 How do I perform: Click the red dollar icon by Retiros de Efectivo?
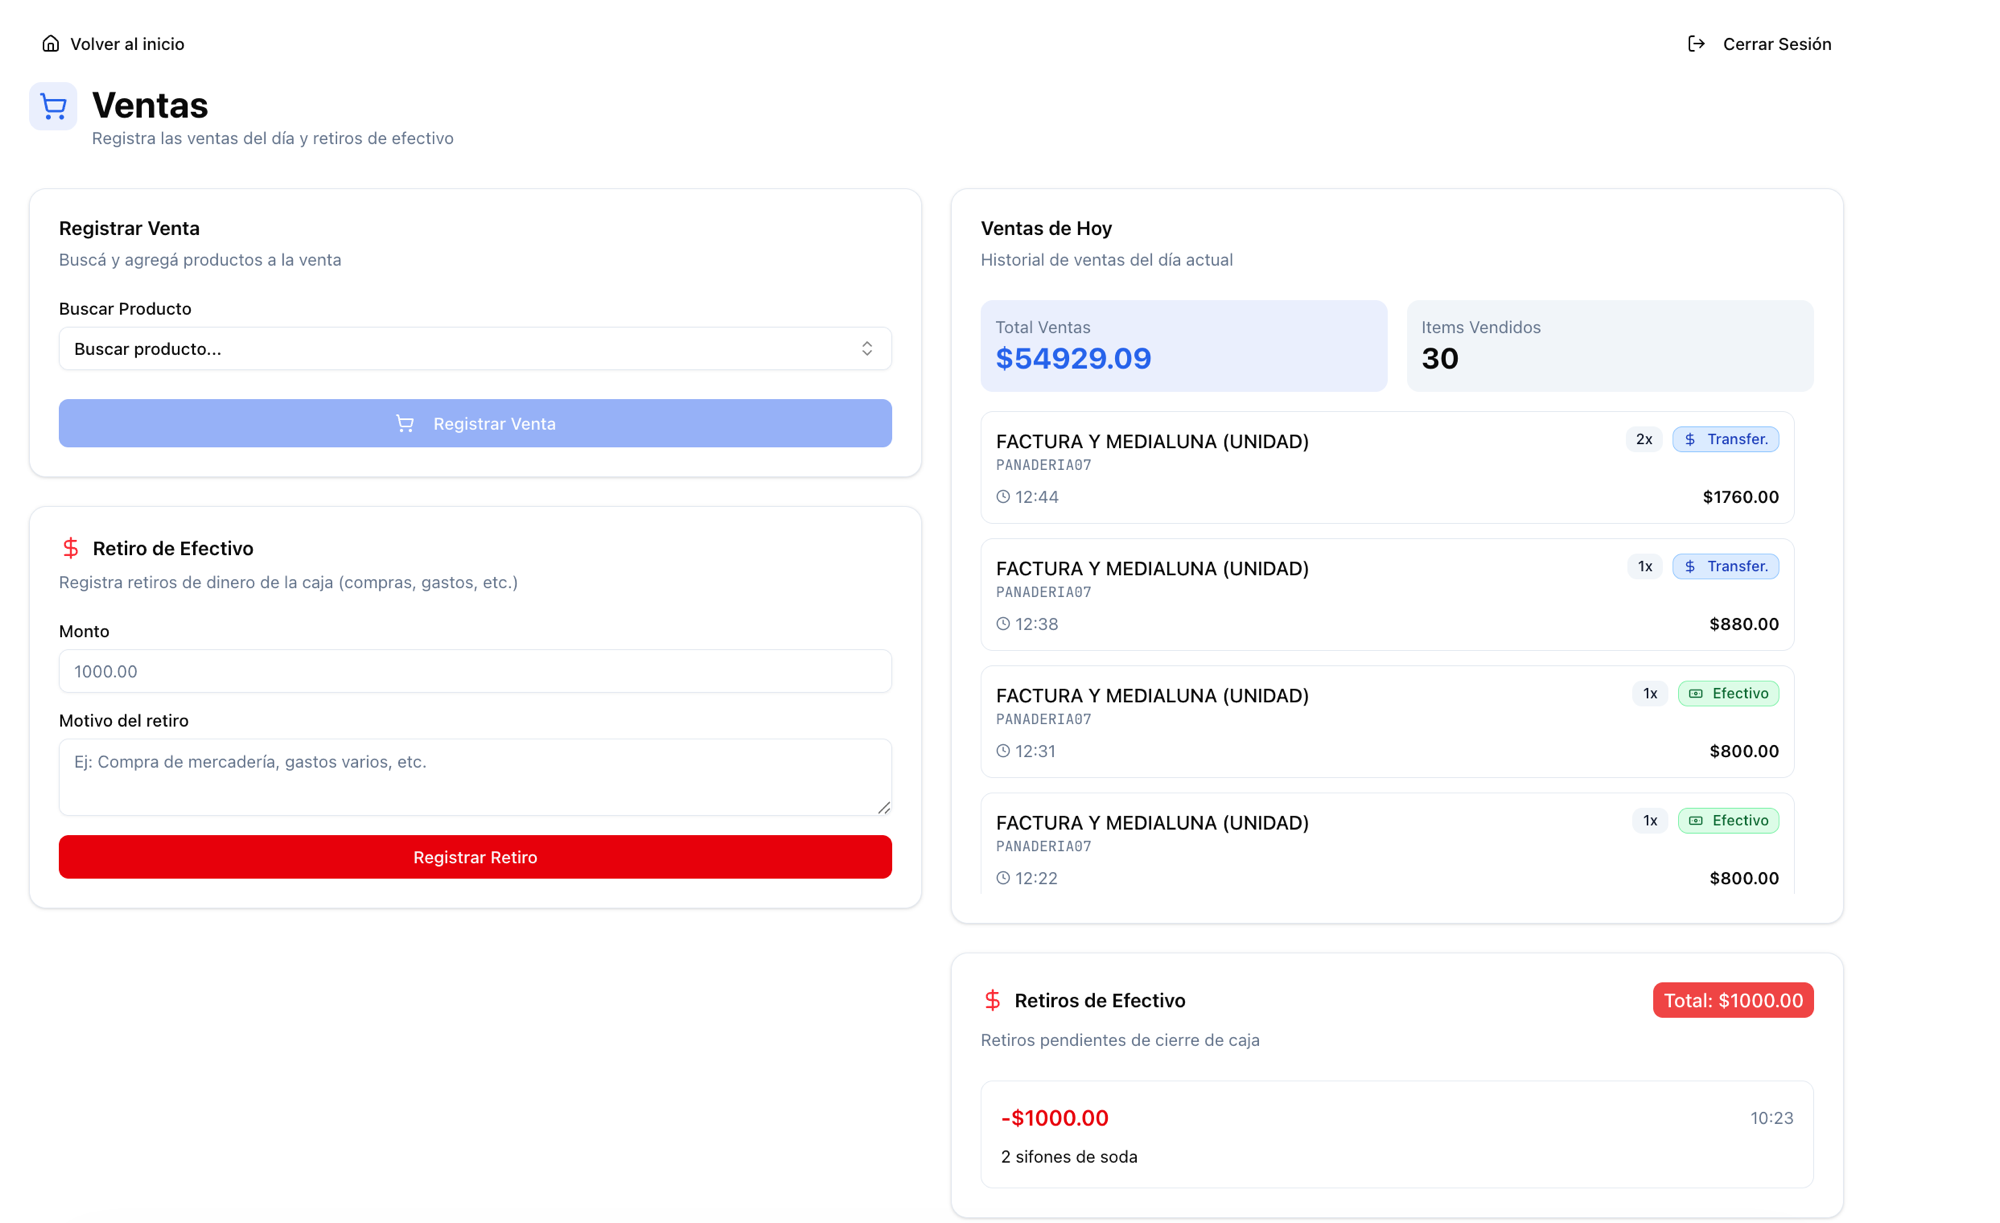click(992, 1000)
